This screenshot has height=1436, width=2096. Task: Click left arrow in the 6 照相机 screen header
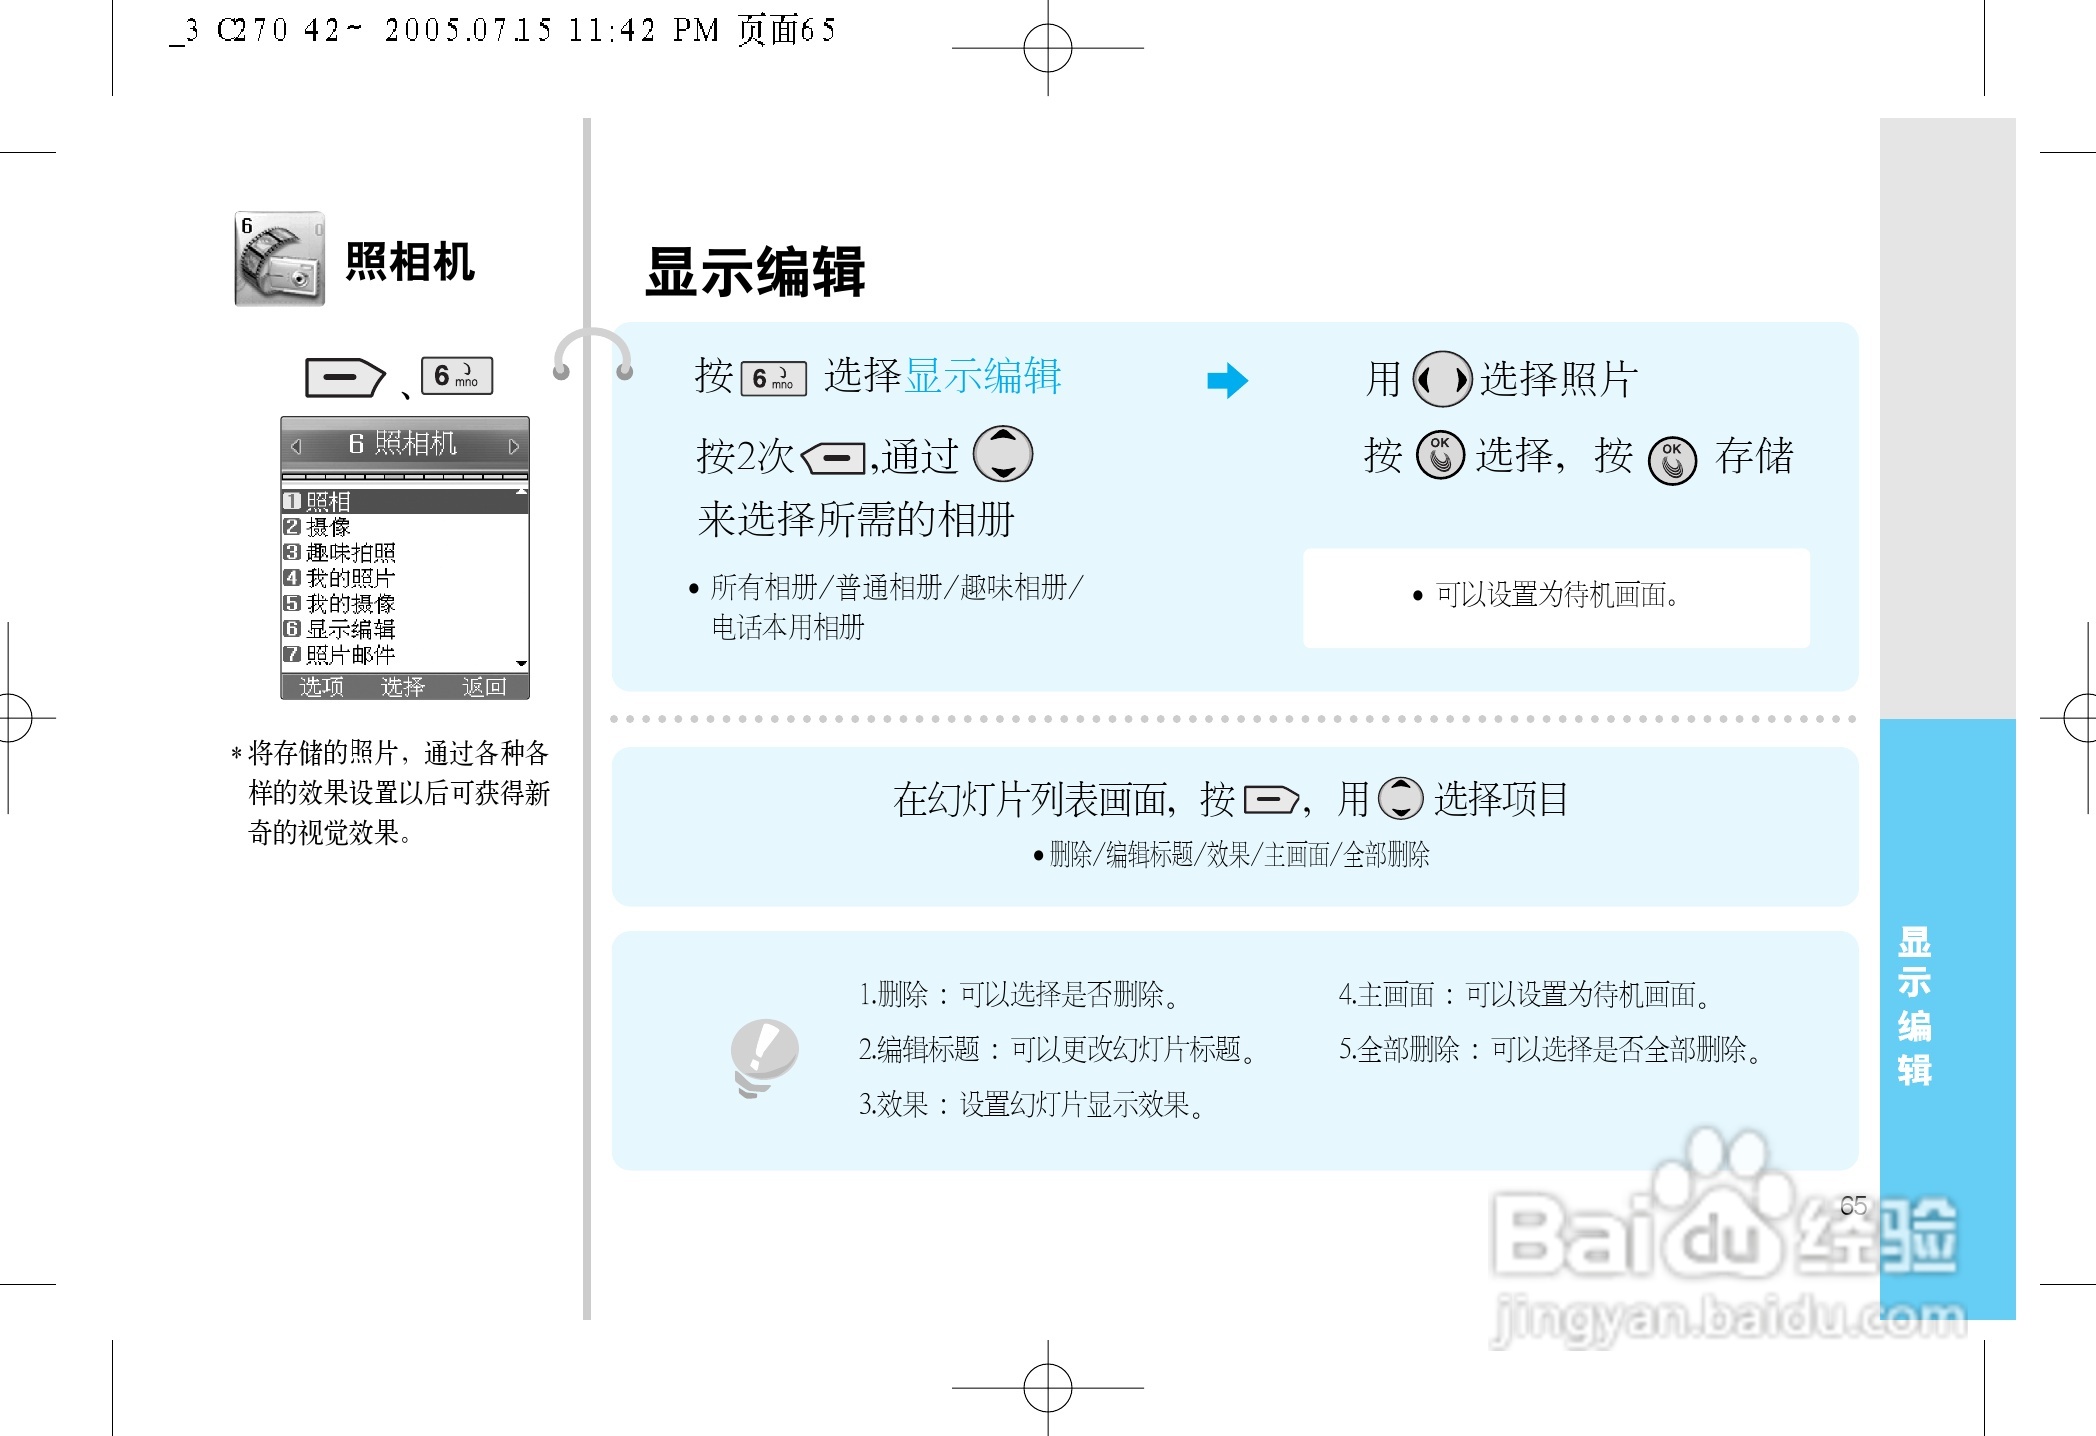296,446
